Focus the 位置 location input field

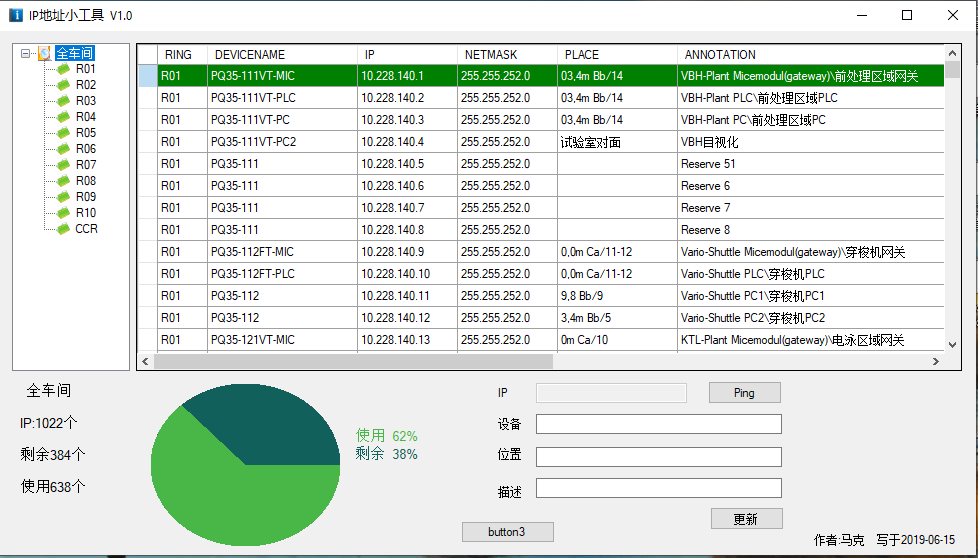(x=659, y=456)
